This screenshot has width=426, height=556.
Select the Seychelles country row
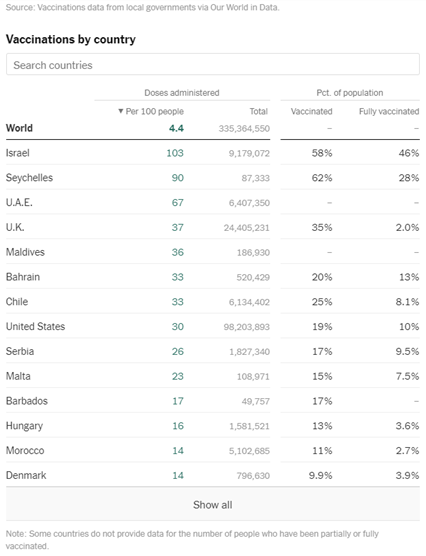[213, 178]
